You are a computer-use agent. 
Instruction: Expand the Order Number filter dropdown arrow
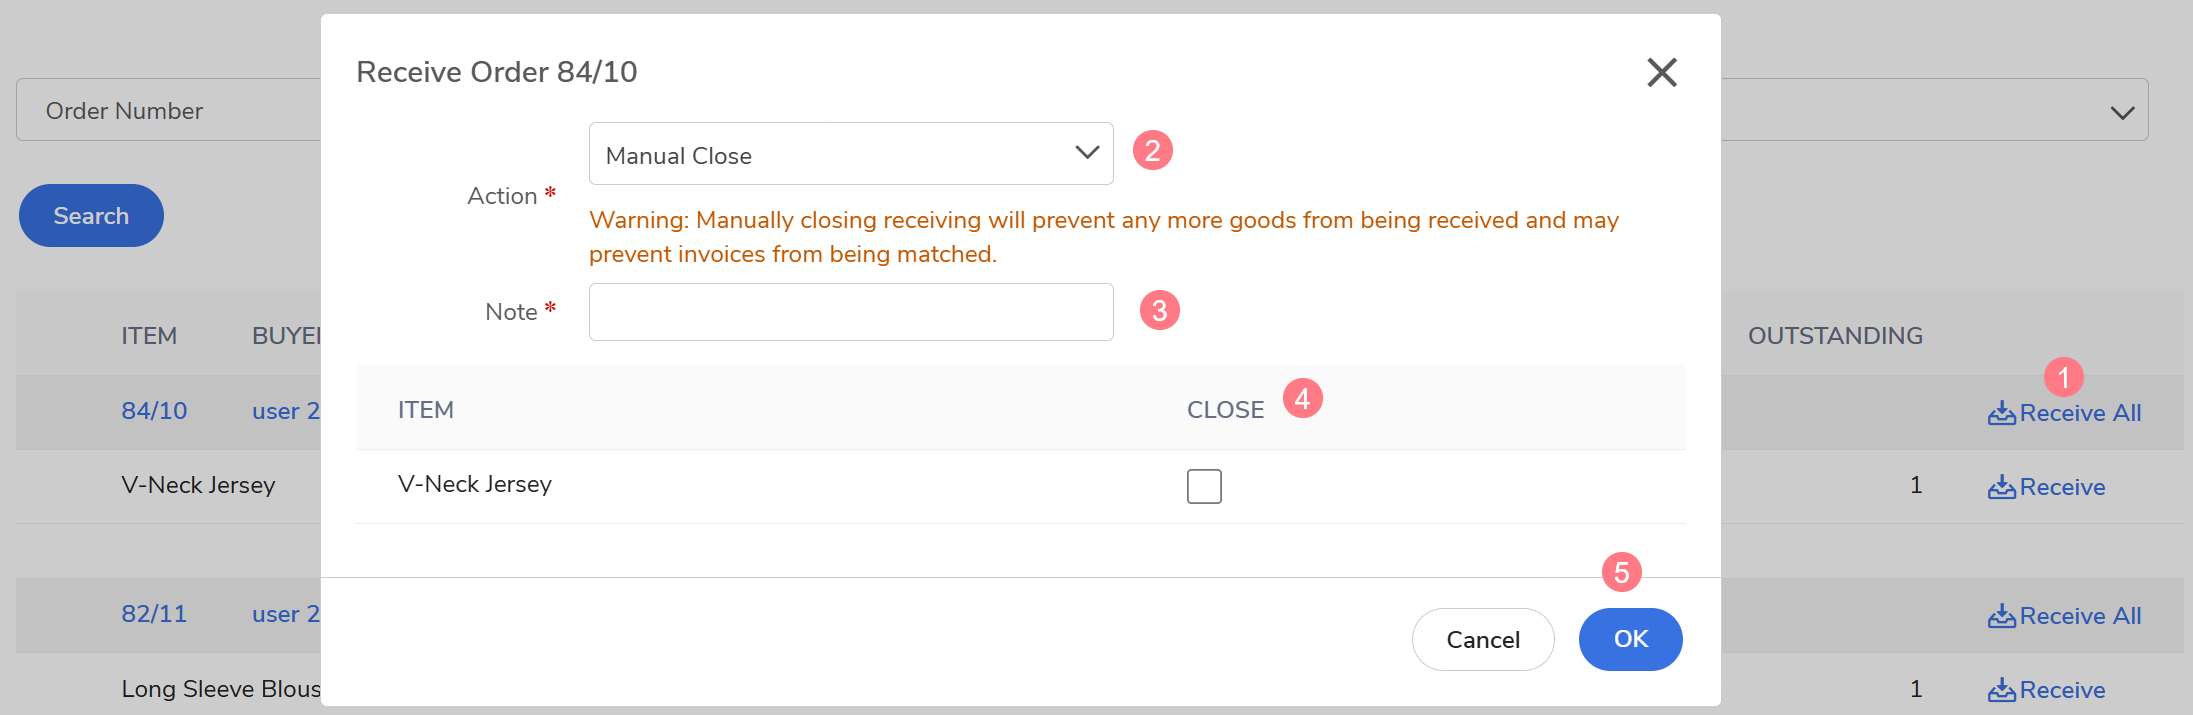[2122, 112]
